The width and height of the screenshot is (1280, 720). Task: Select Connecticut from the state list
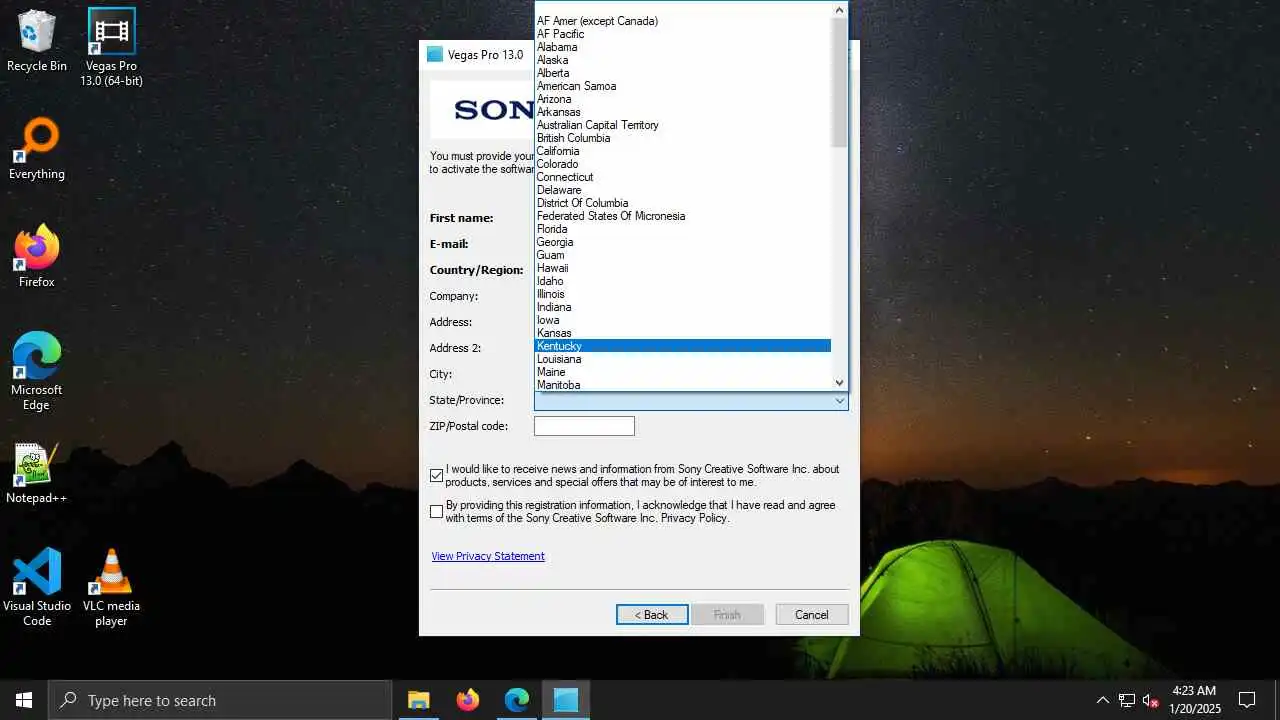point(683,177)
